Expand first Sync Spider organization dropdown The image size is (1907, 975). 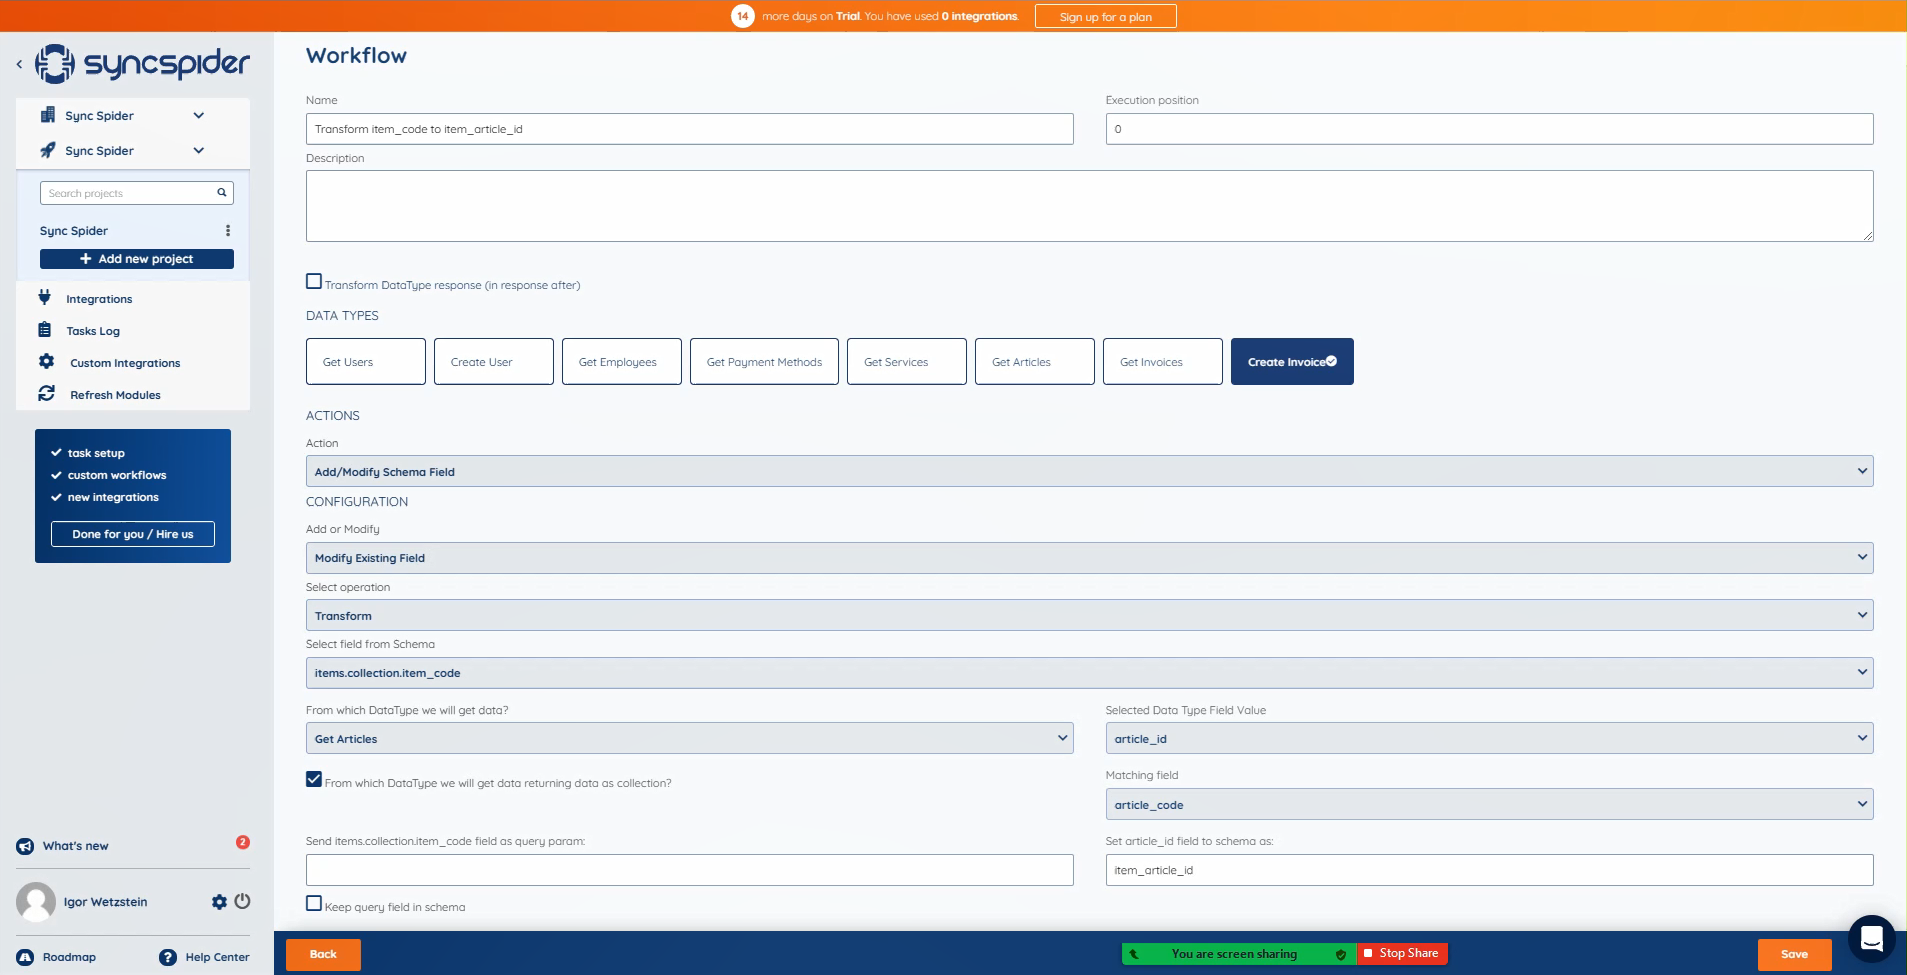click(199, 115)
